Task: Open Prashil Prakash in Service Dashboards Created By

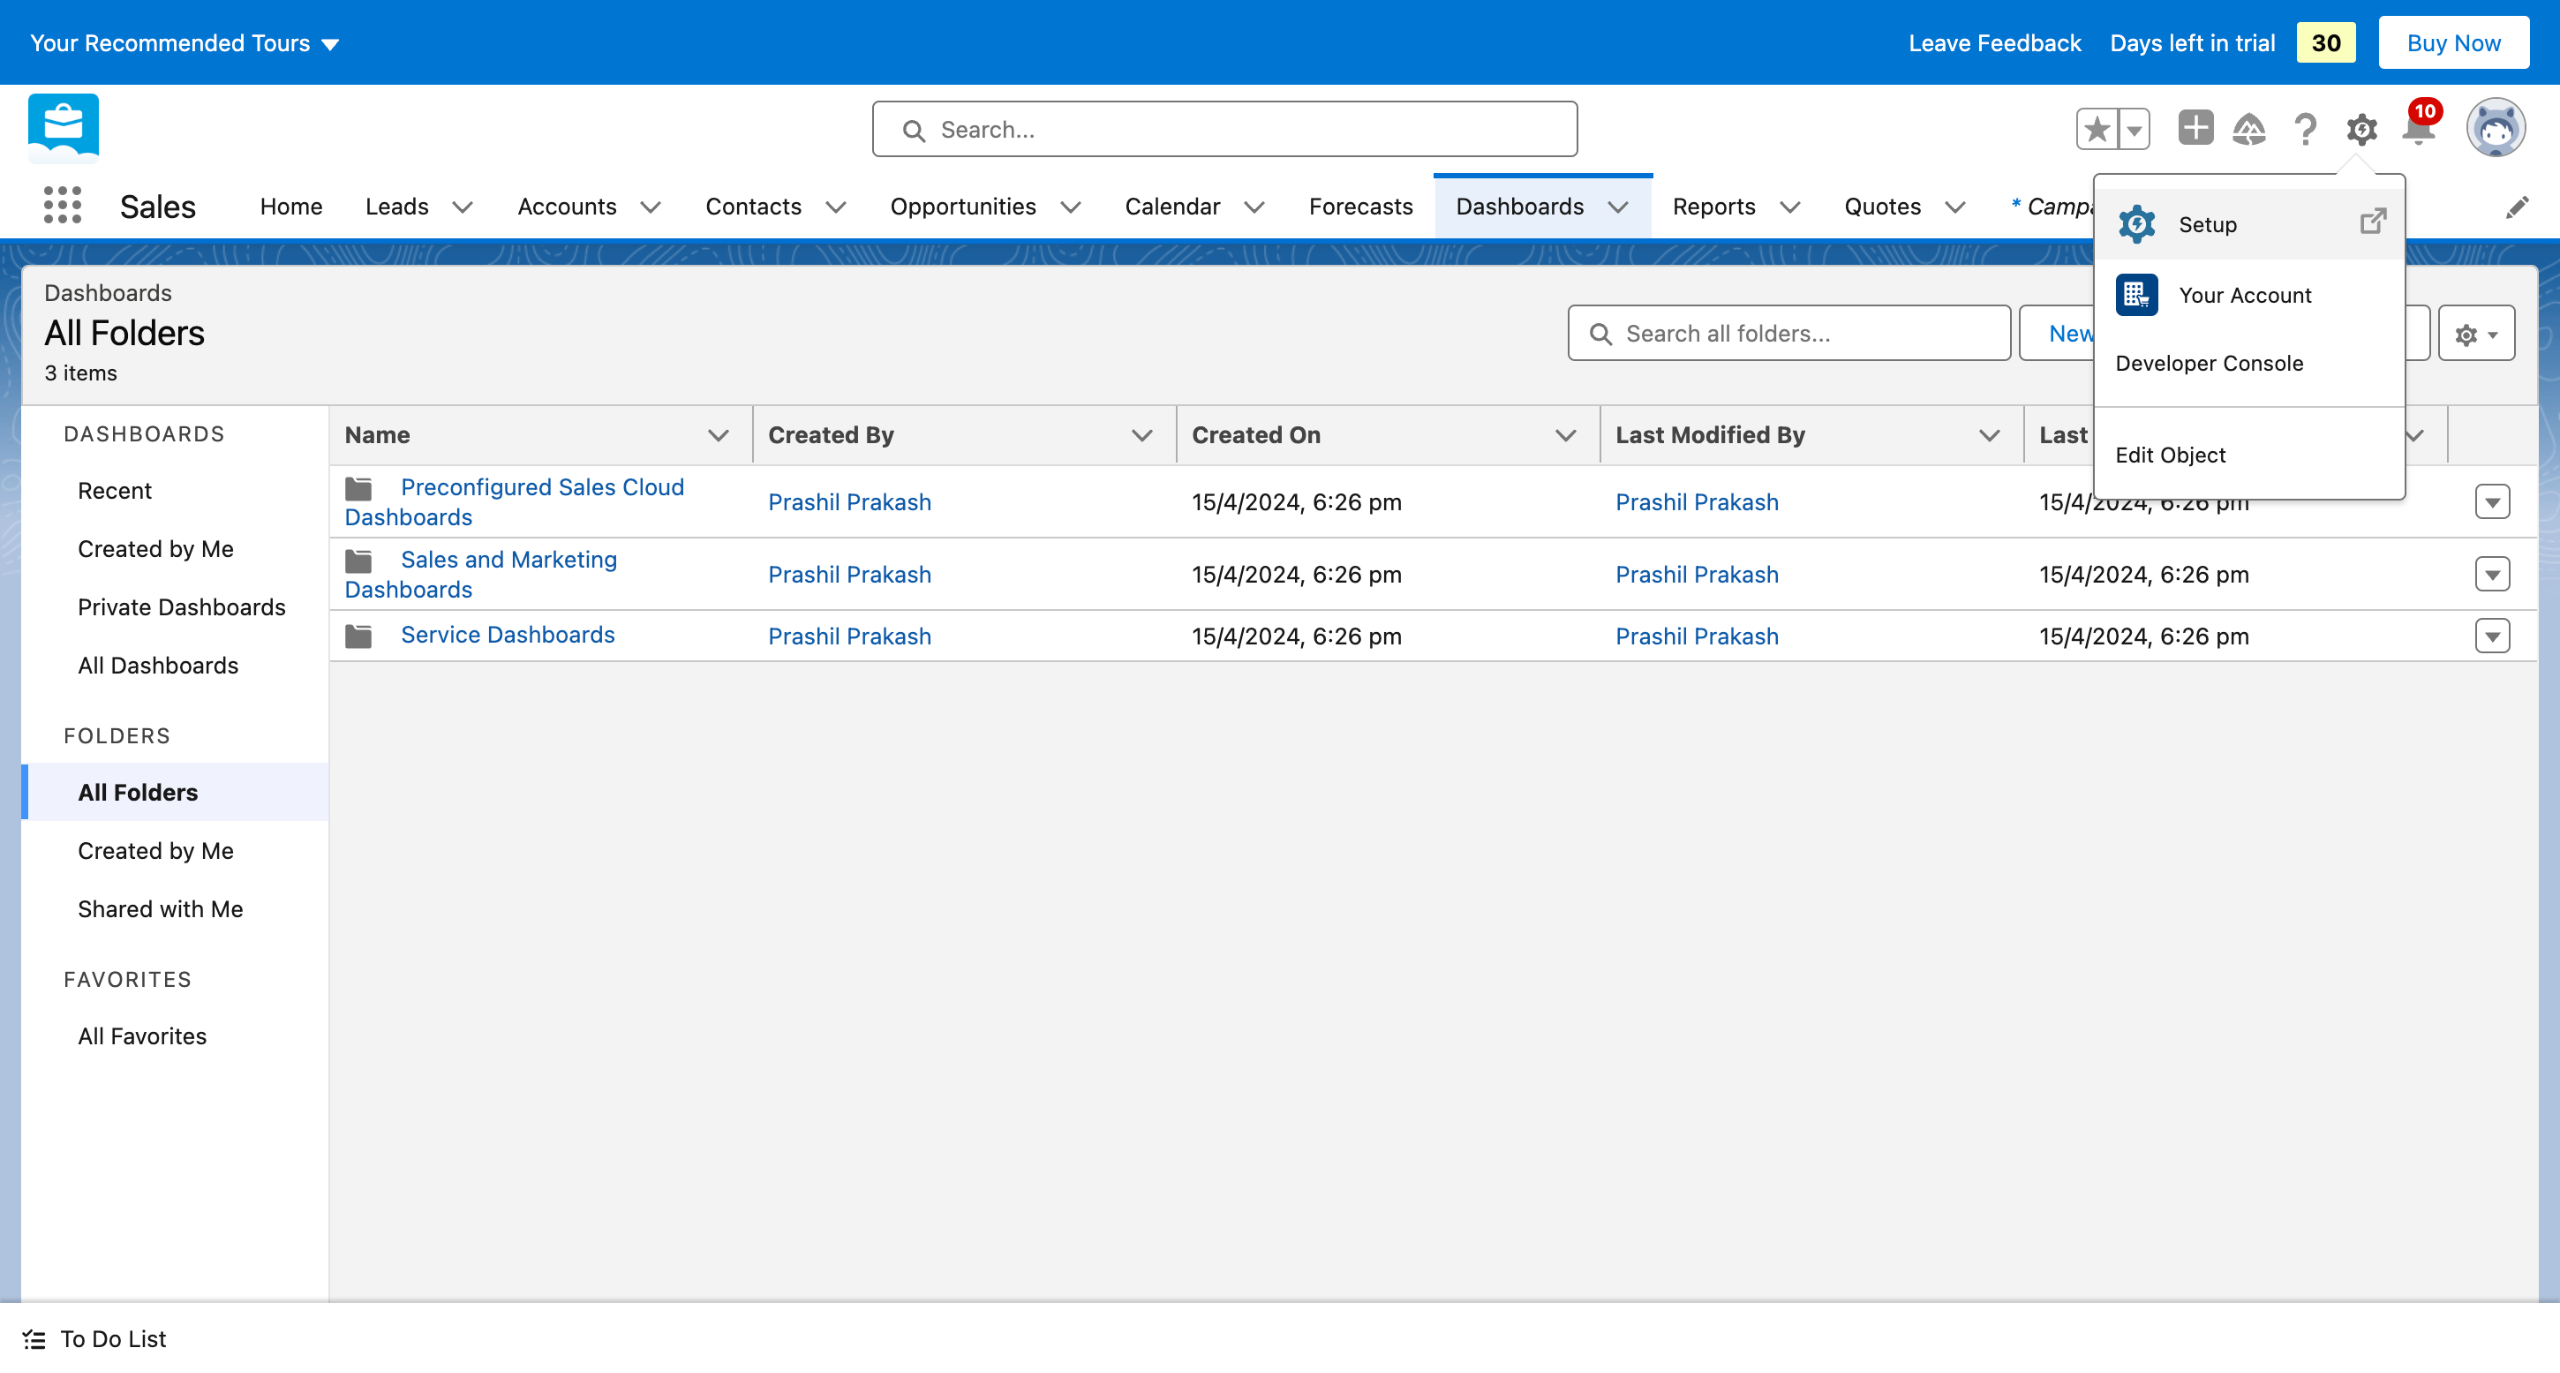Action: coord(849,636)
